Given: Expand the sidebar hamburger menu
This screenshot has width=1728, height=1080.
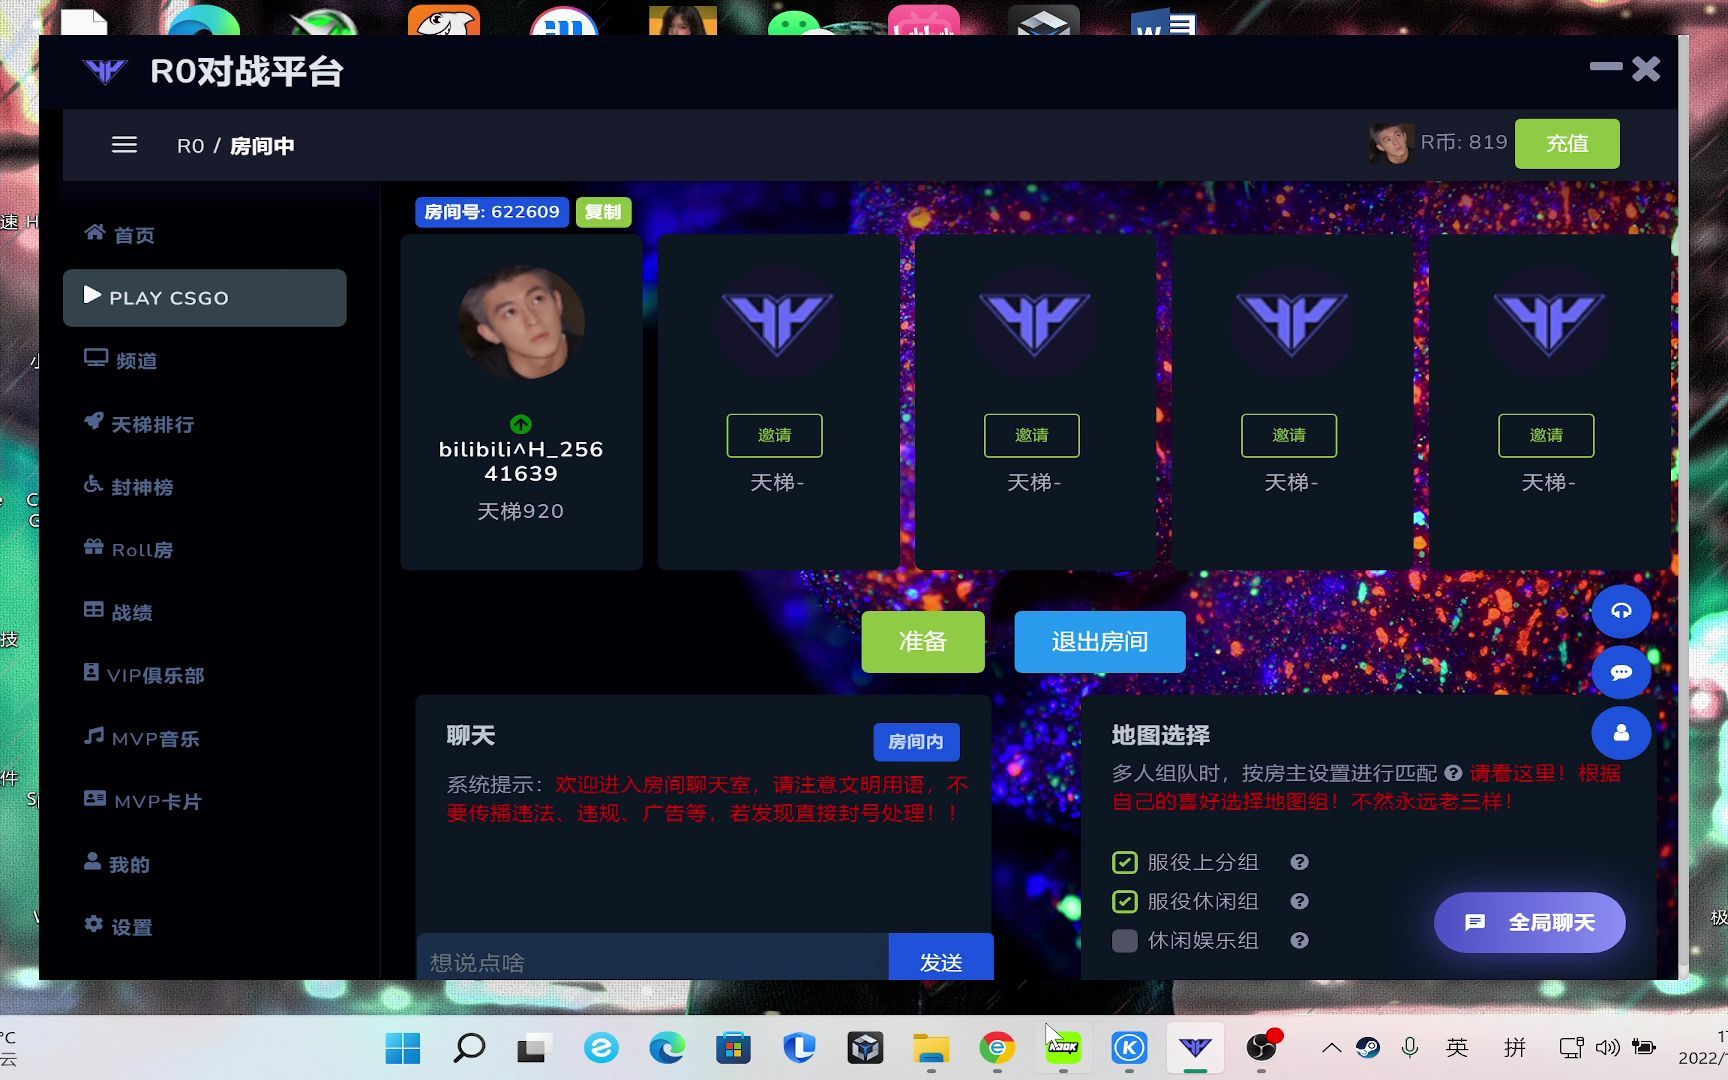Looking at the screenshot, I should point(124,144).
